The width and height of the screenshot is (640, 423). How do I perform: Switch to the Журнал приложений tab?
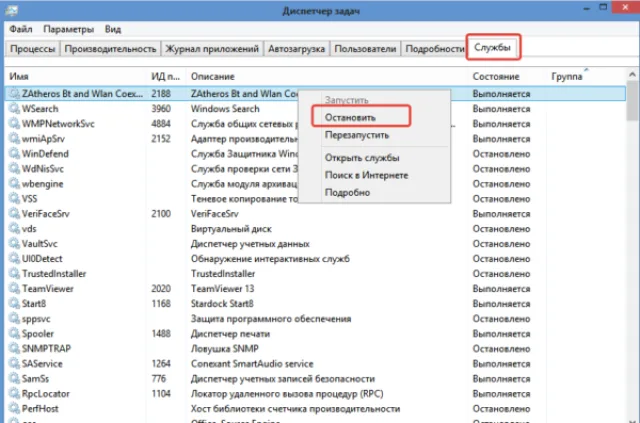[212, 49]
